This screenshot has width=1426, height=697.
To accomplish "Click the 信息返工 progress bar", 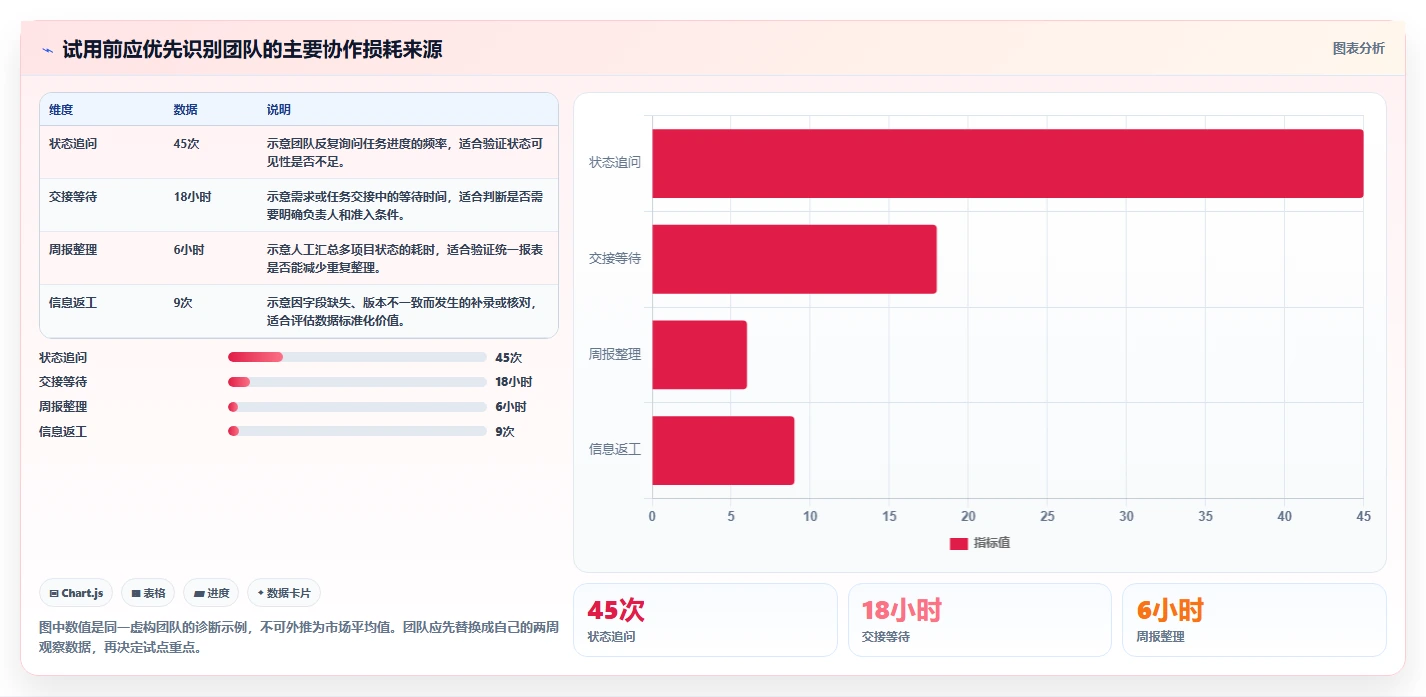I will 357,431.
